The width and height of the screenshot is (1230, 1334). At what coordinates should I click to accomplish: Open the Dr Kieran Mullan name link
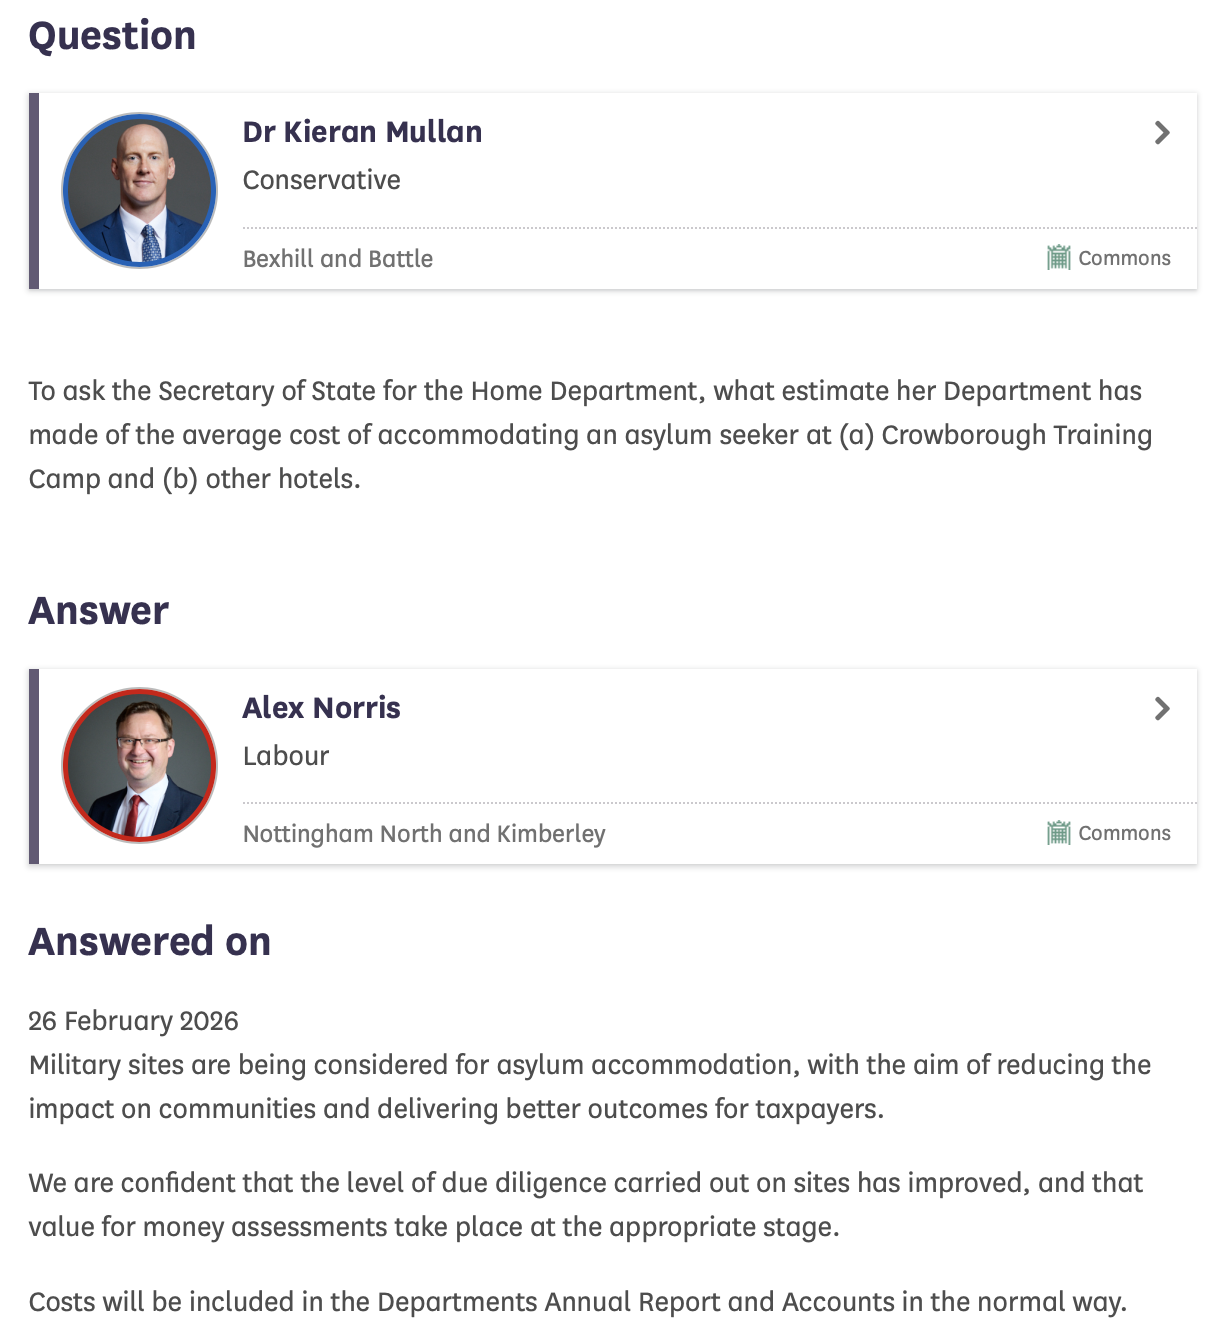(362, 132)
